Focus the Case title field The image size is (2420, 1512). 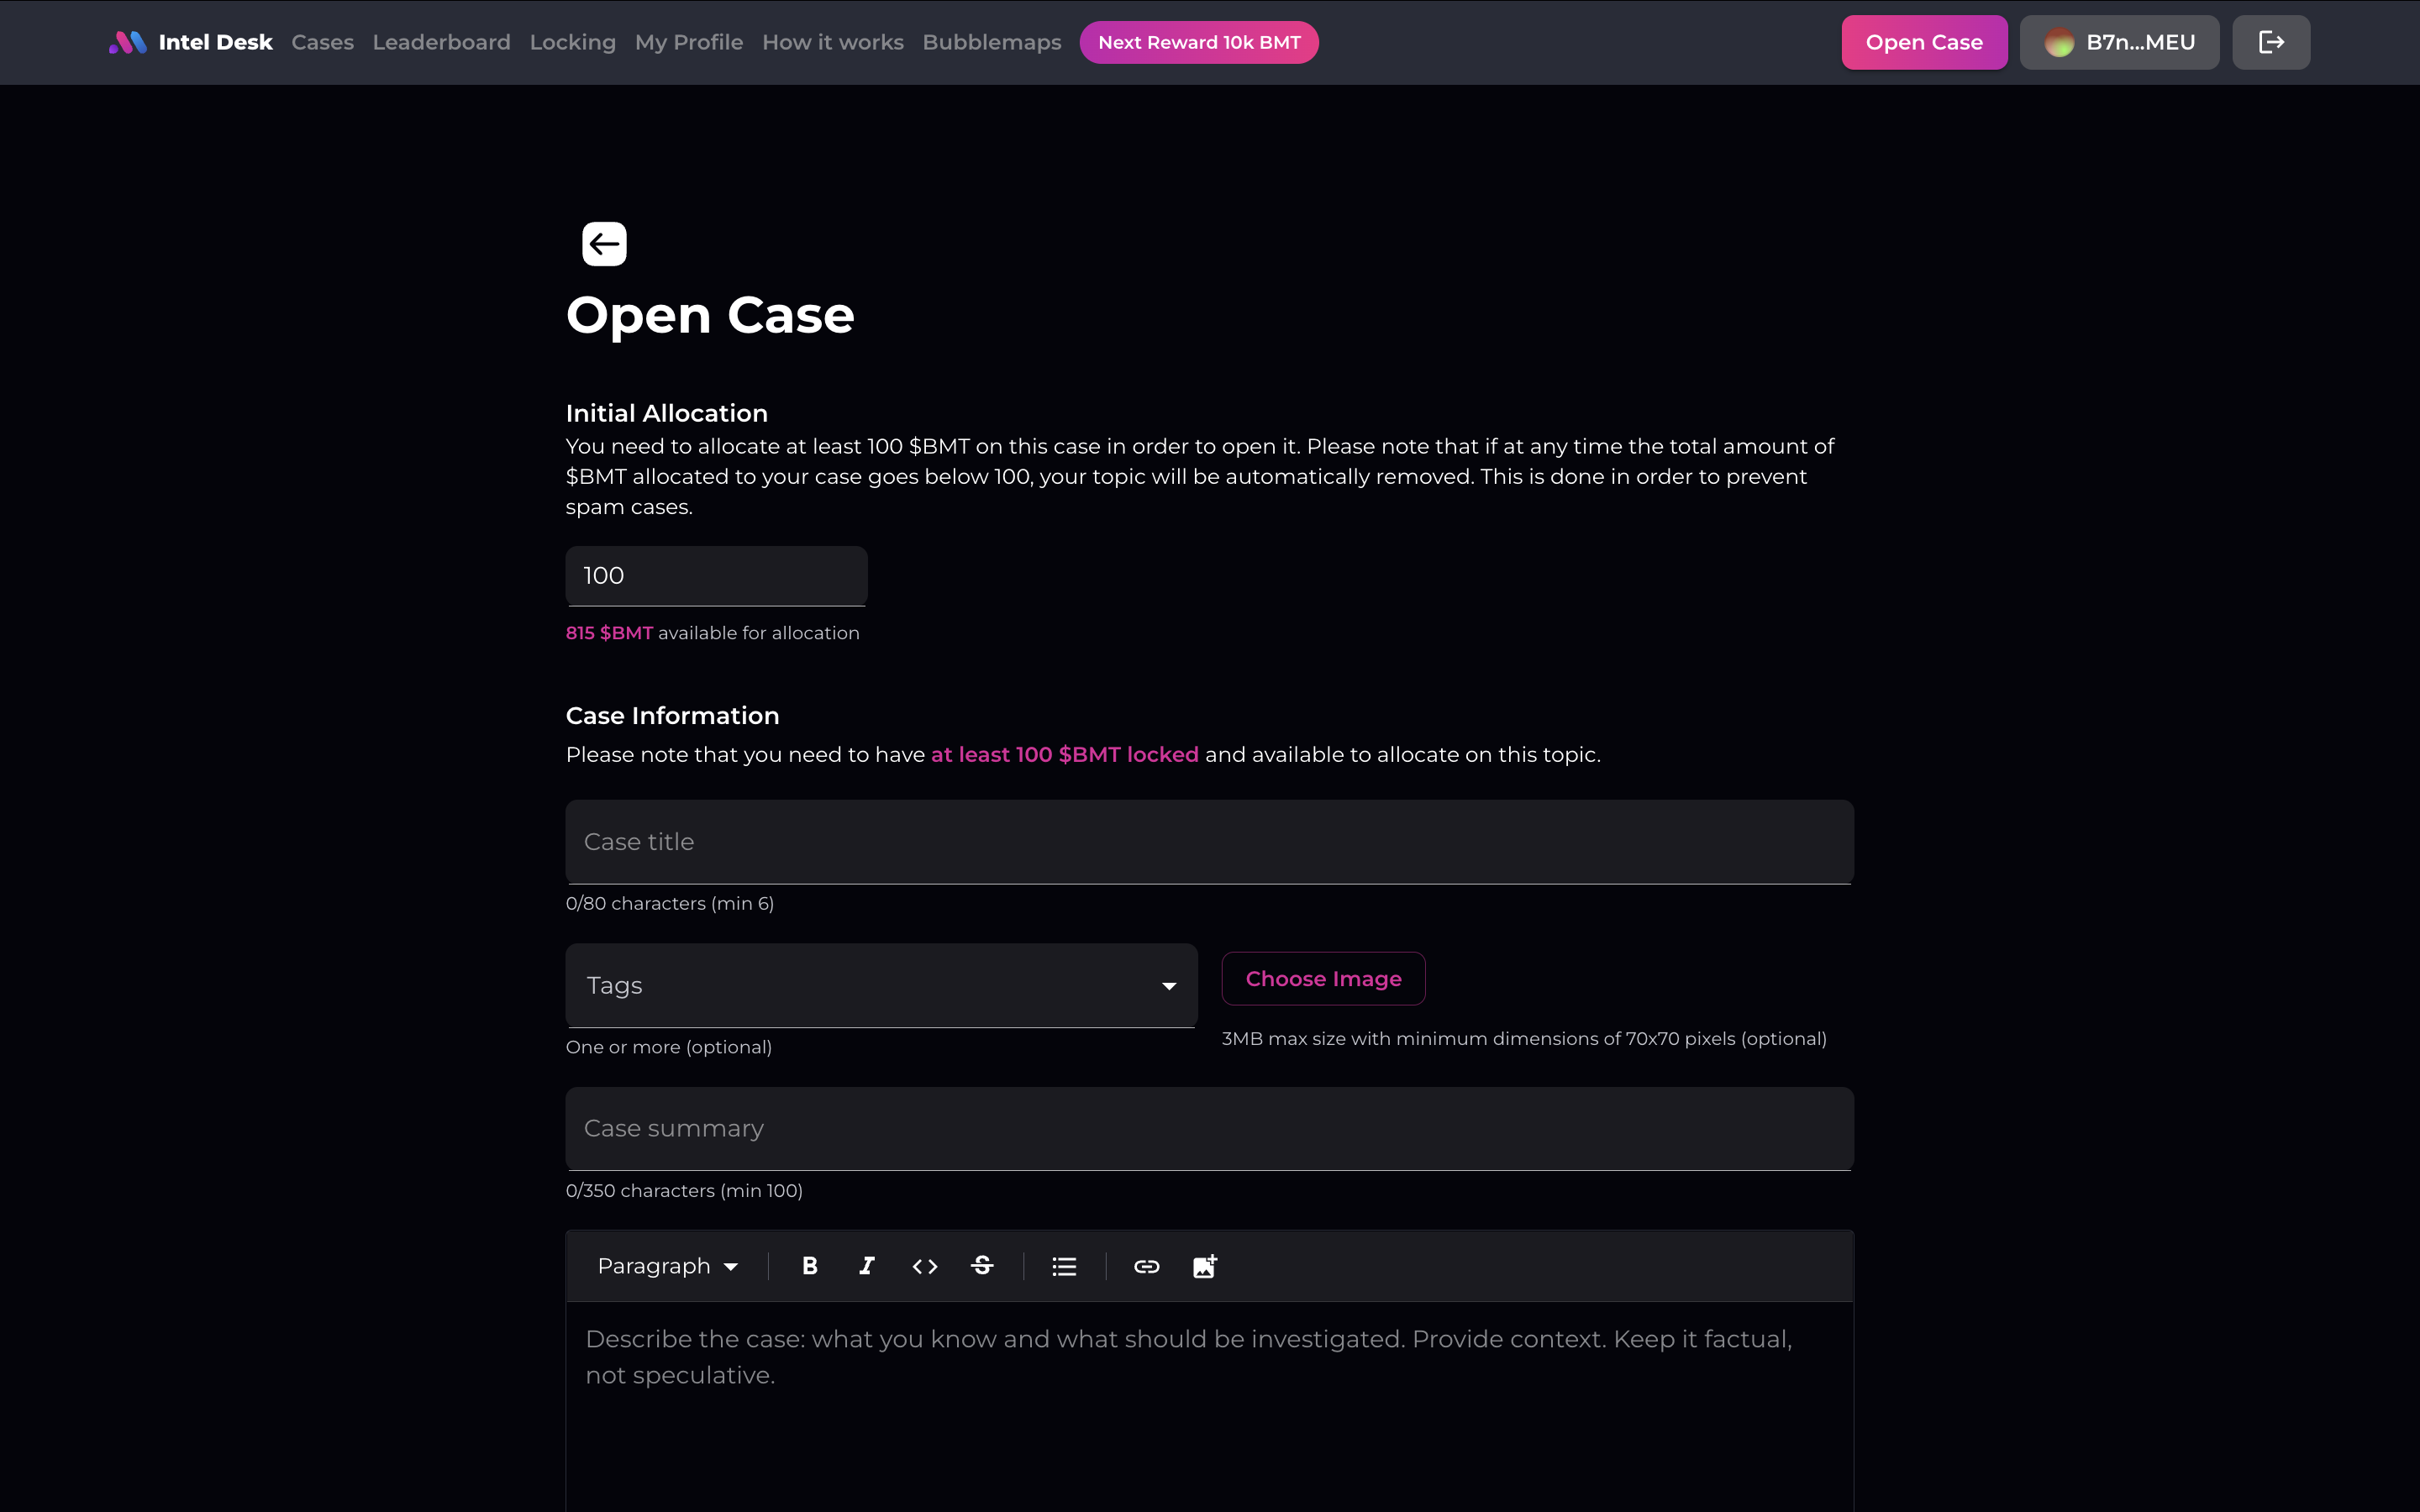(1209, 841)
